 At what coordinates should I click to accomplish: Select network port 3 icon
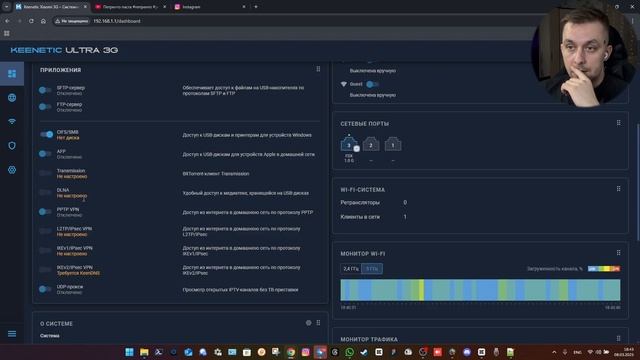349,144
